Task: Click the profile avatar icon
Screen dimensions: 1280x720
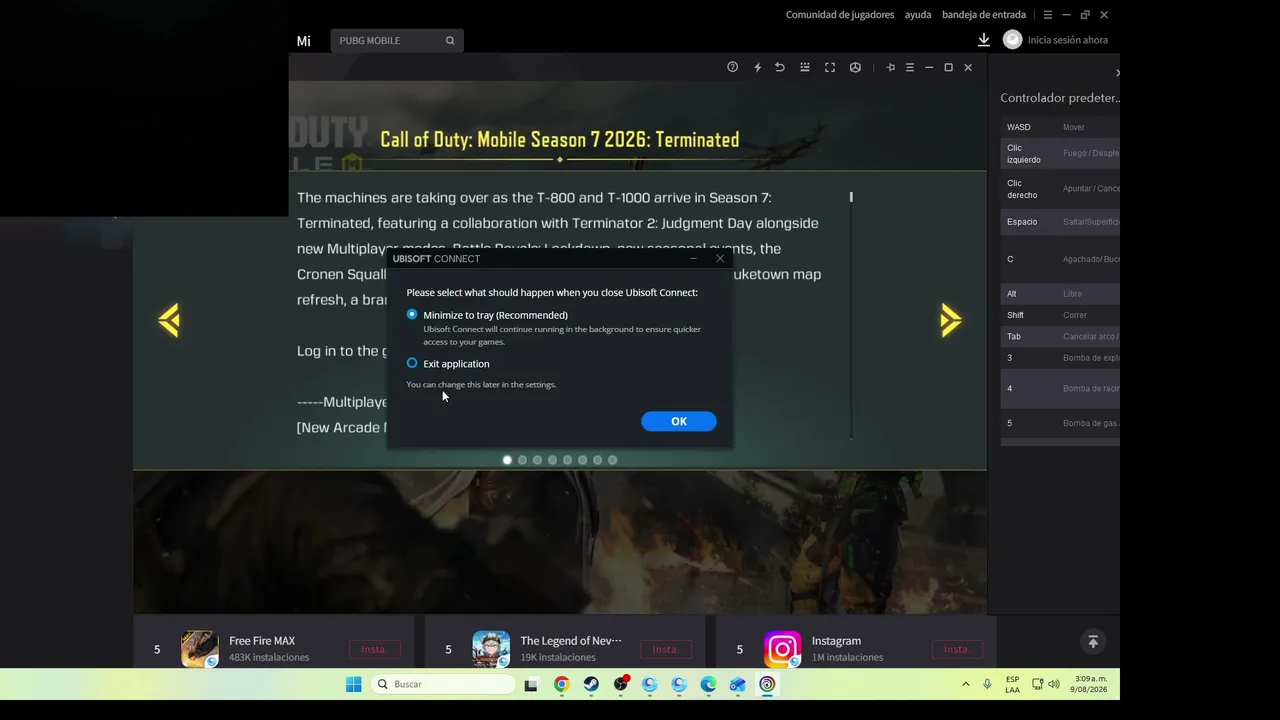Action: tap(1013, 40)
